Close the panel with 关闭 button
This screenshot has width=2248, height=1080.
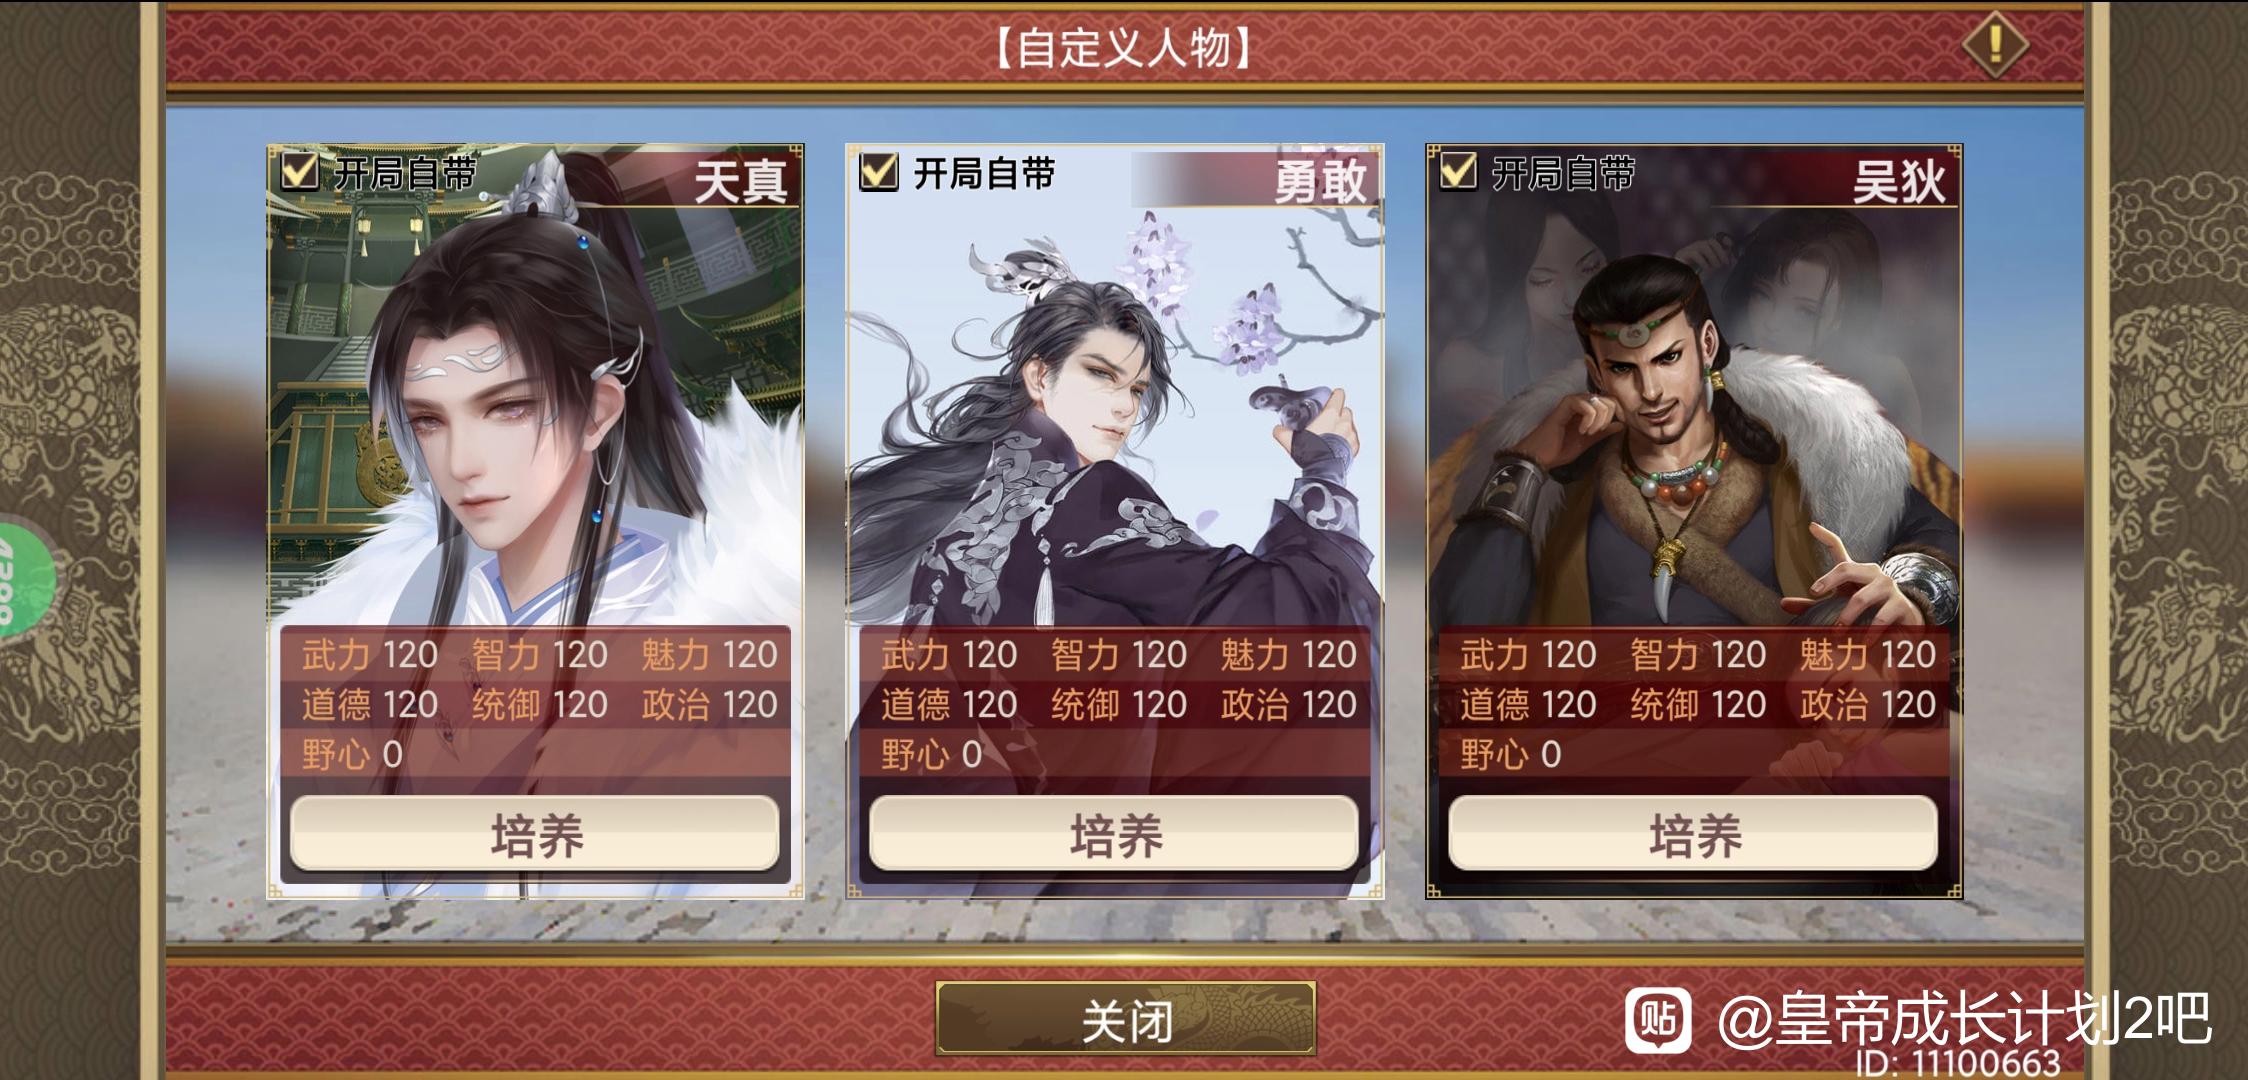click(x=1125, y=1019)
